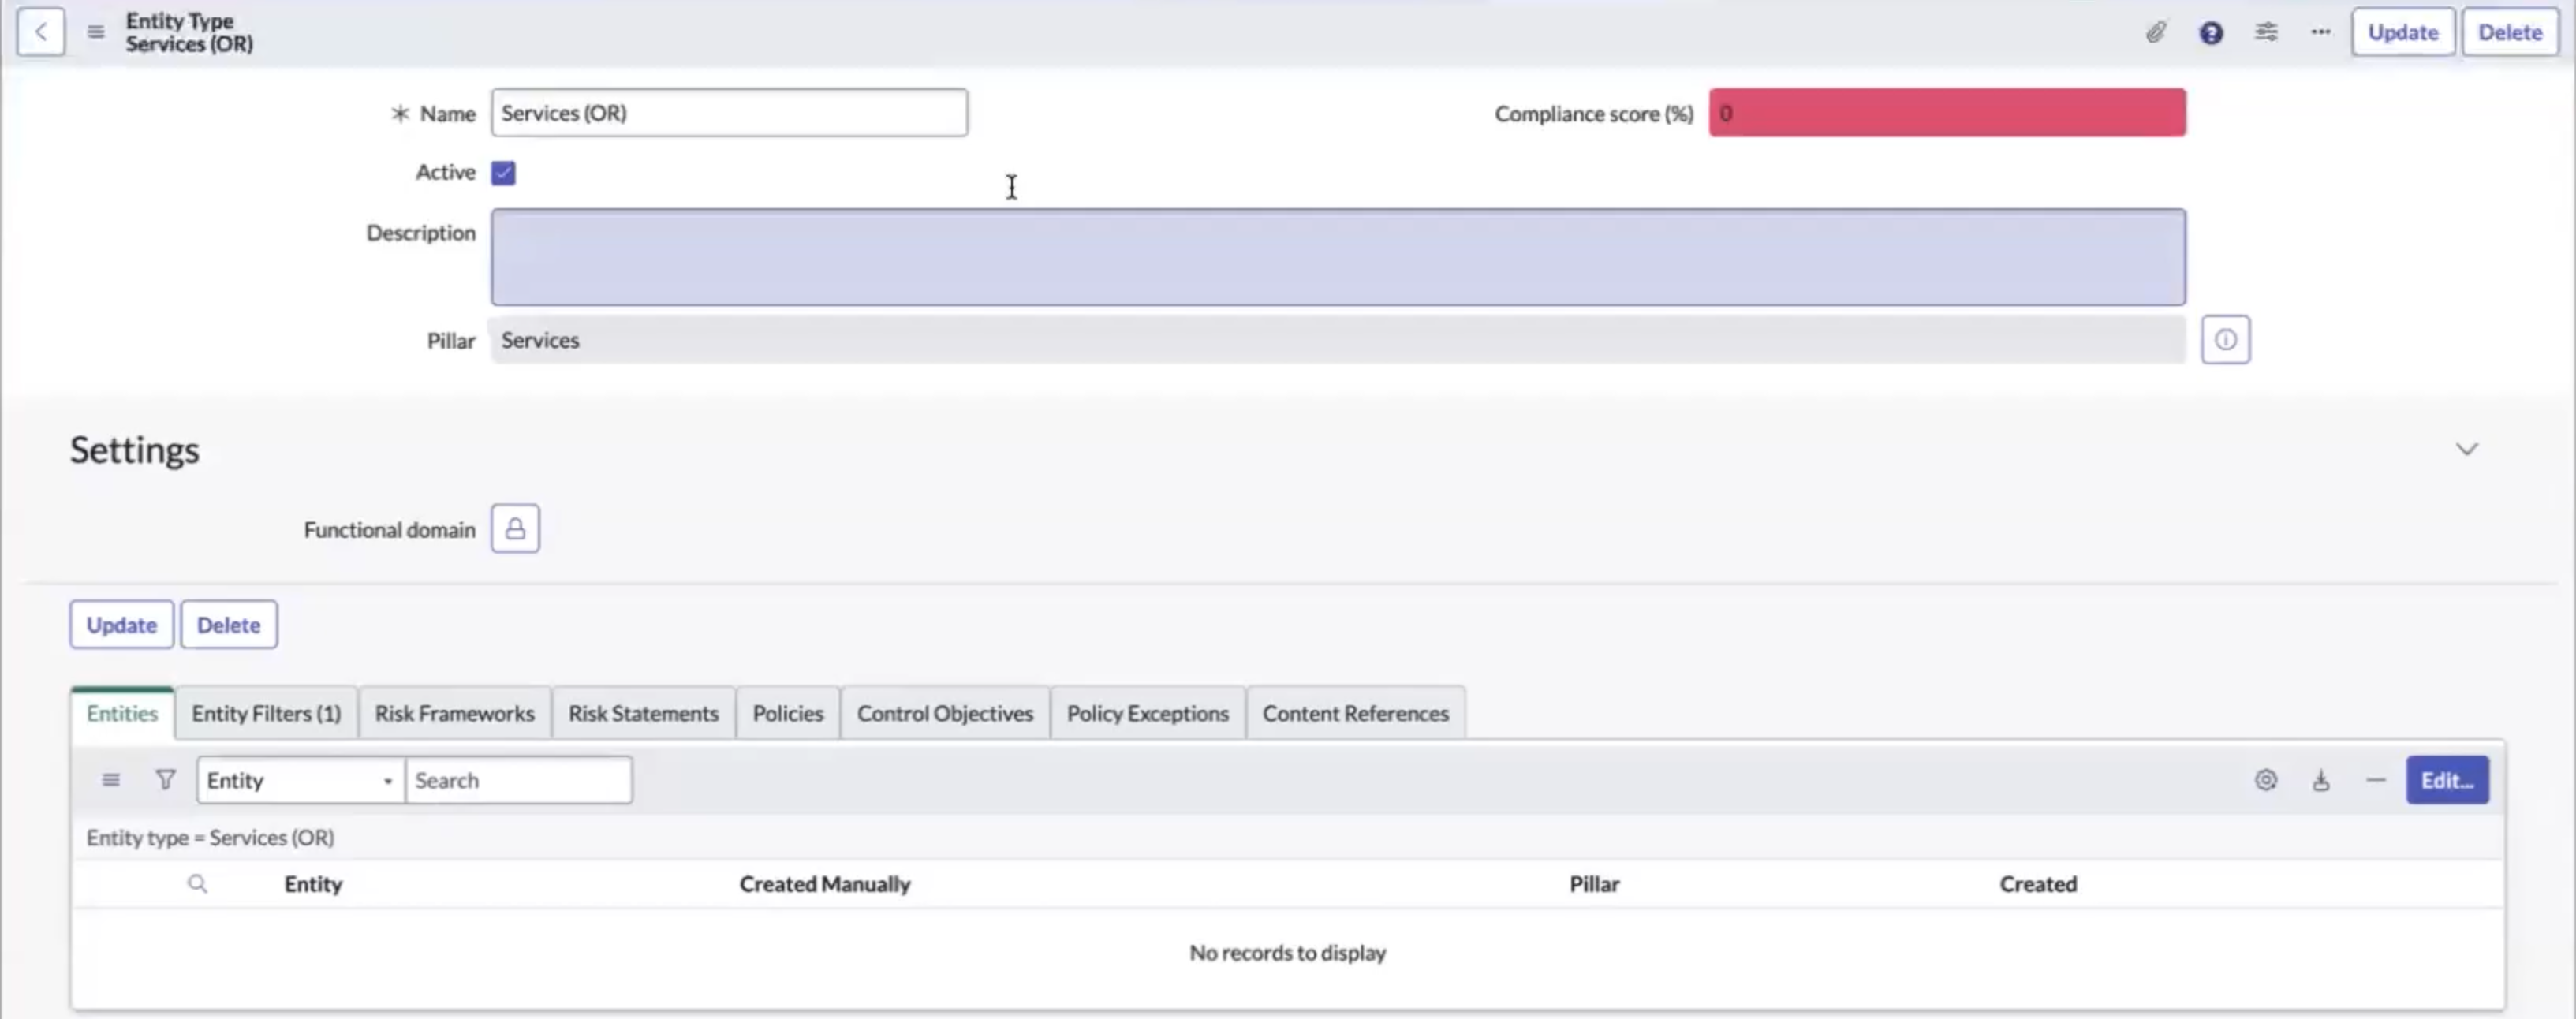The image size is (2576, 1019).
Task: Open the Entity search field dropdown
Action: coord(301,780)
